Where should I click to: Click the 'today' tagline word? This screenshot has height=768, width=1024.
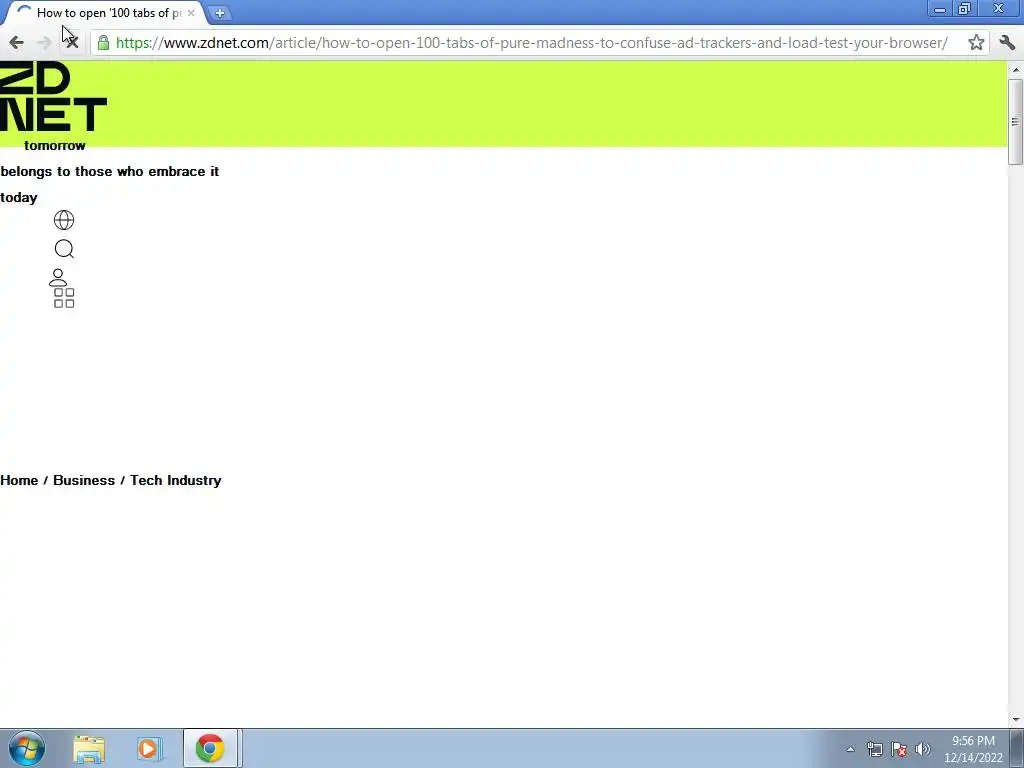point(19,198)
